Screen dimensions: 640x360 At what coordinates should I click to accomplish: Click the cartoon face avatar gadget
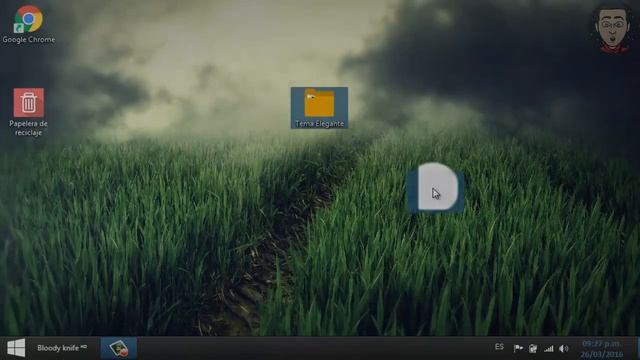click(x=612, y=30)
